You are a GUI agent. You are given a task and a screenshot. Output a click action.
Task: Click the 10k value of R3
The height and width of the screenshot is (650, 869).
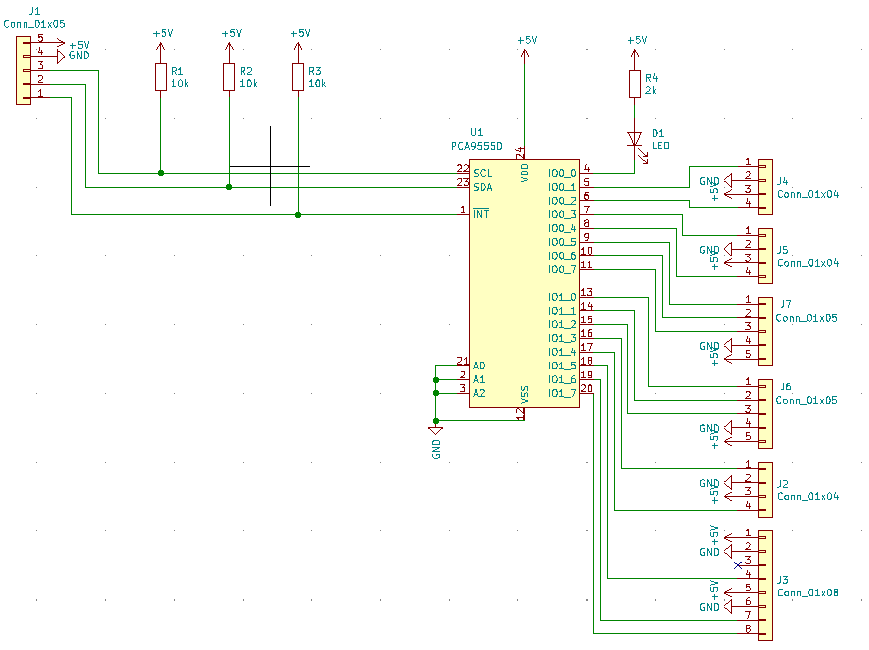[x=317, y=84]
